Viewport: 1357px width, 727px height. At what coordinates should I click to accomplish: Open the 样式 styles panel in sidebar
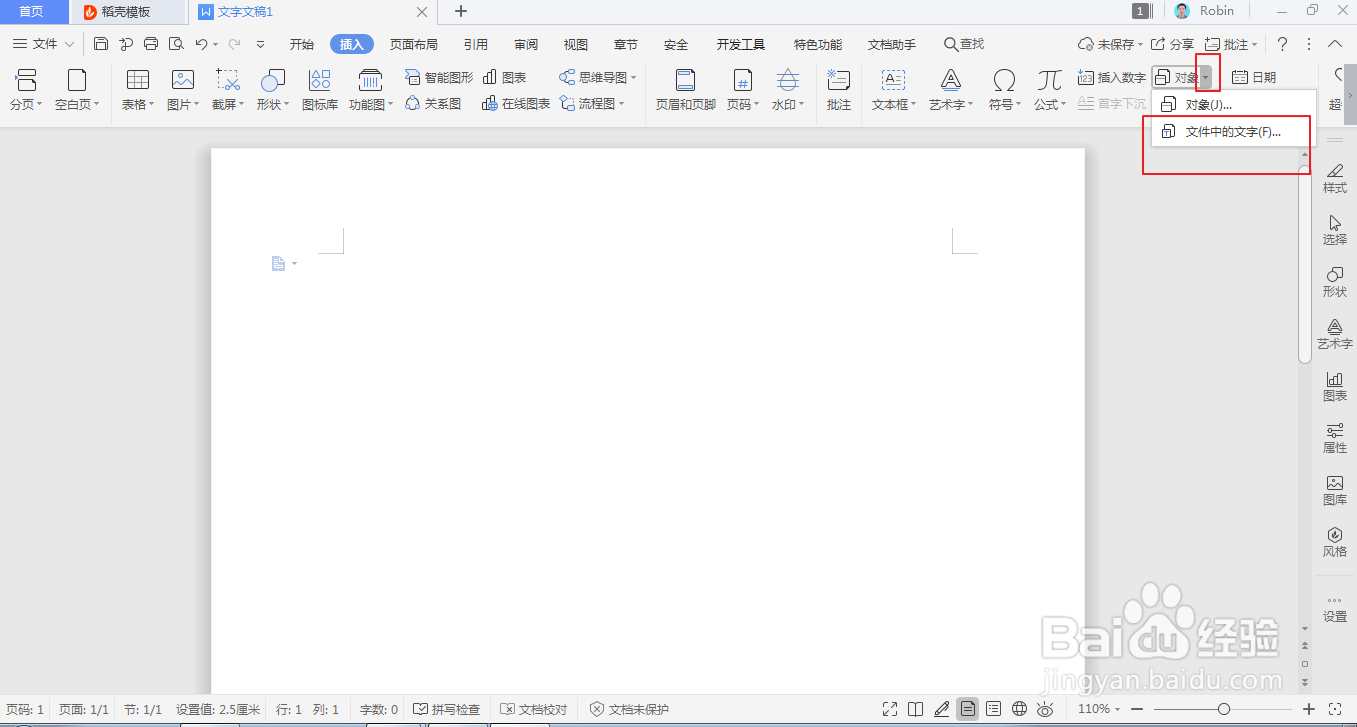pyautogui.click(x=1334, y=176)
